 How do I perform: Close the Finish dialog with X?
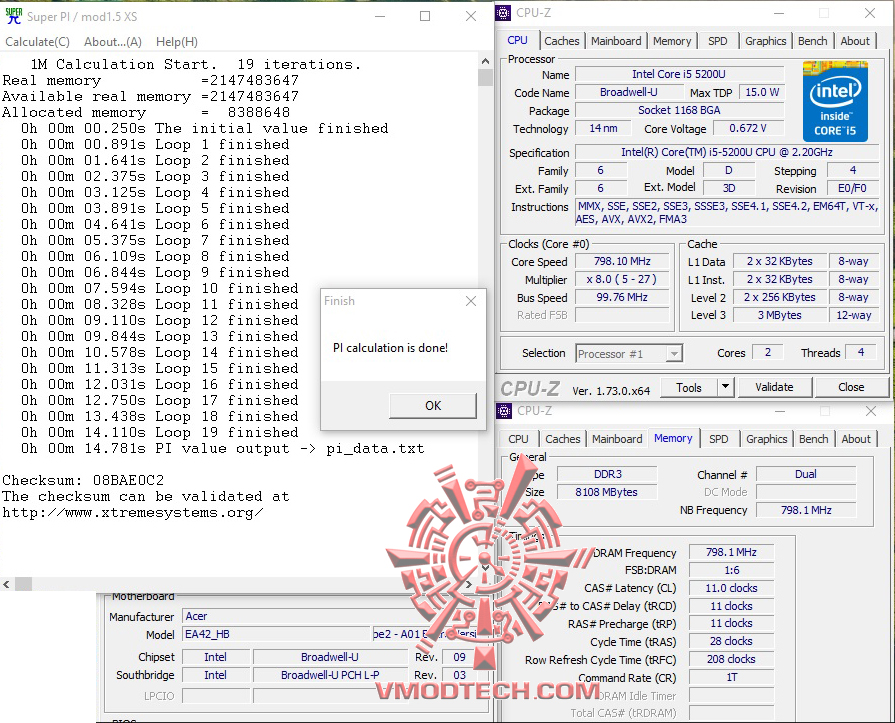click(471, 301)
